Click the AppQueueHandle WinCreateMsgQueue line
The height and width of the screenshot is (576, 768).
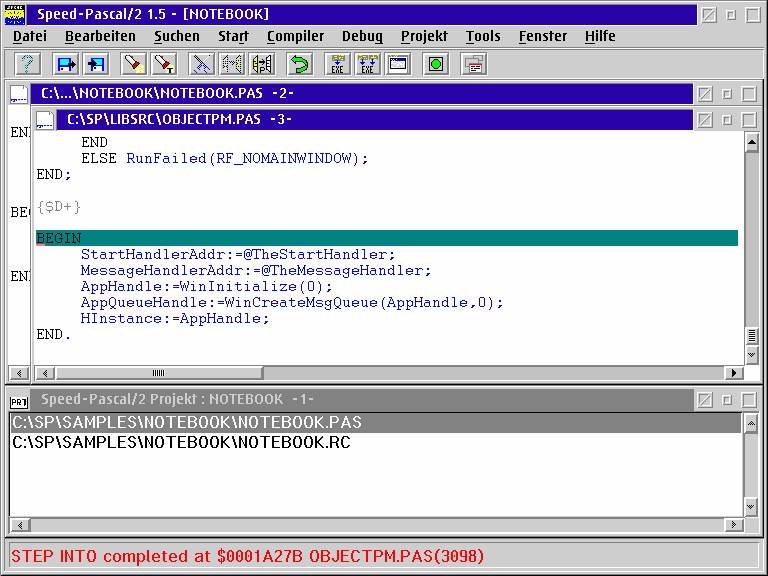point(292,303)
